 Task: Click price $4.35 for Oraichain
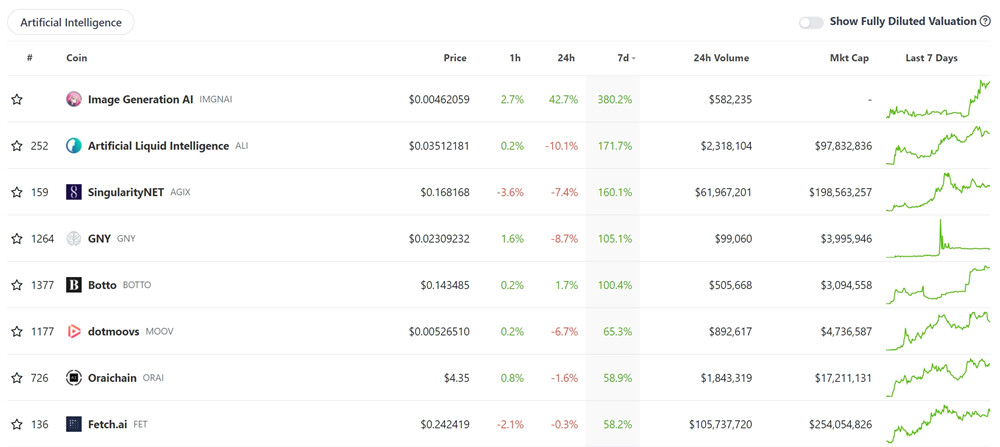click(457, 378)
